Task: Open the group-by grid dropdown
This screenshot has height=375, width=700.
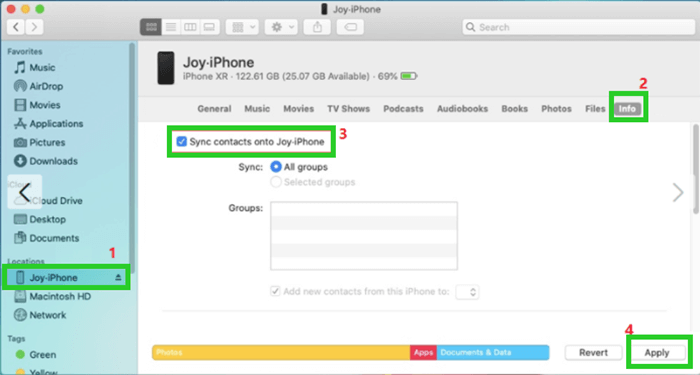Action: (242, 27)
